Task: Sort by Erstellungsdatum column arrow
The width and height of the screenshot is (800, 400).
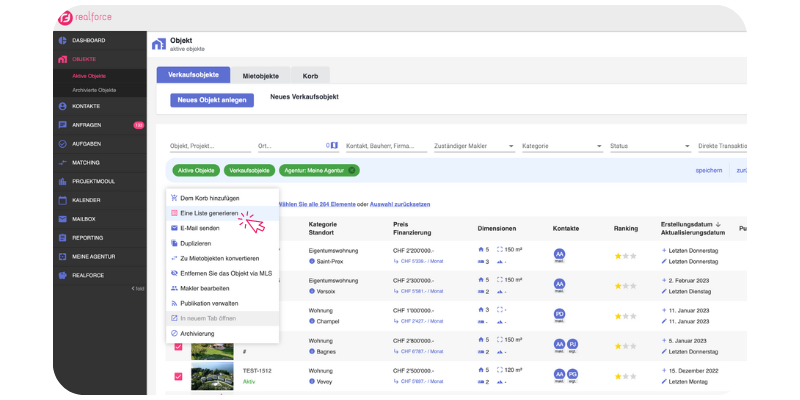Action: pyautogui.click(x=722, y=224)
